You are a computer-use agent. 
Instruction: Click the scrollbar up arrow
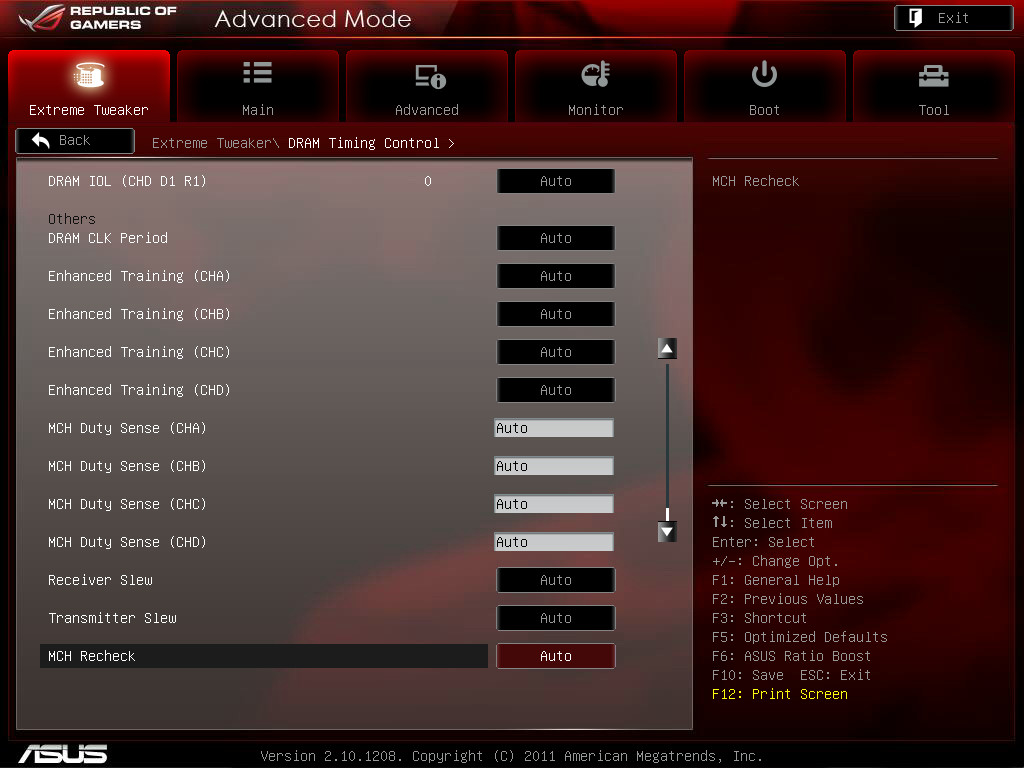pos(667,349)
